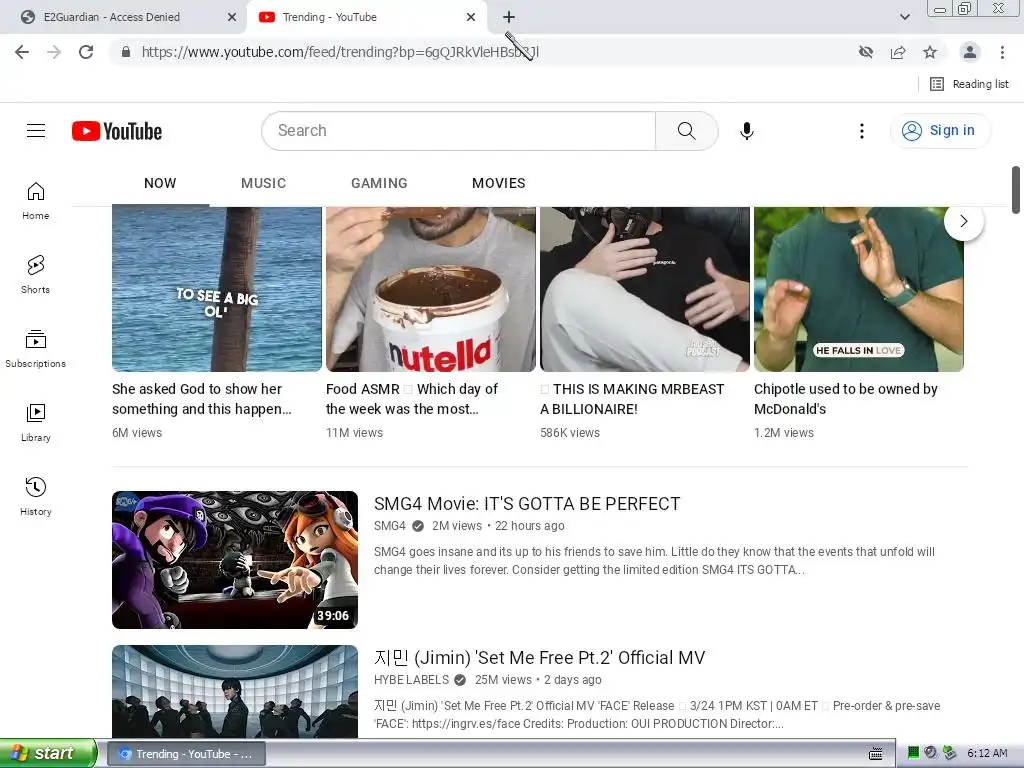Click the eye-slash tracking icon in address bar
The height and width of the screenshot is (768, 1024).
coord(866,52)
